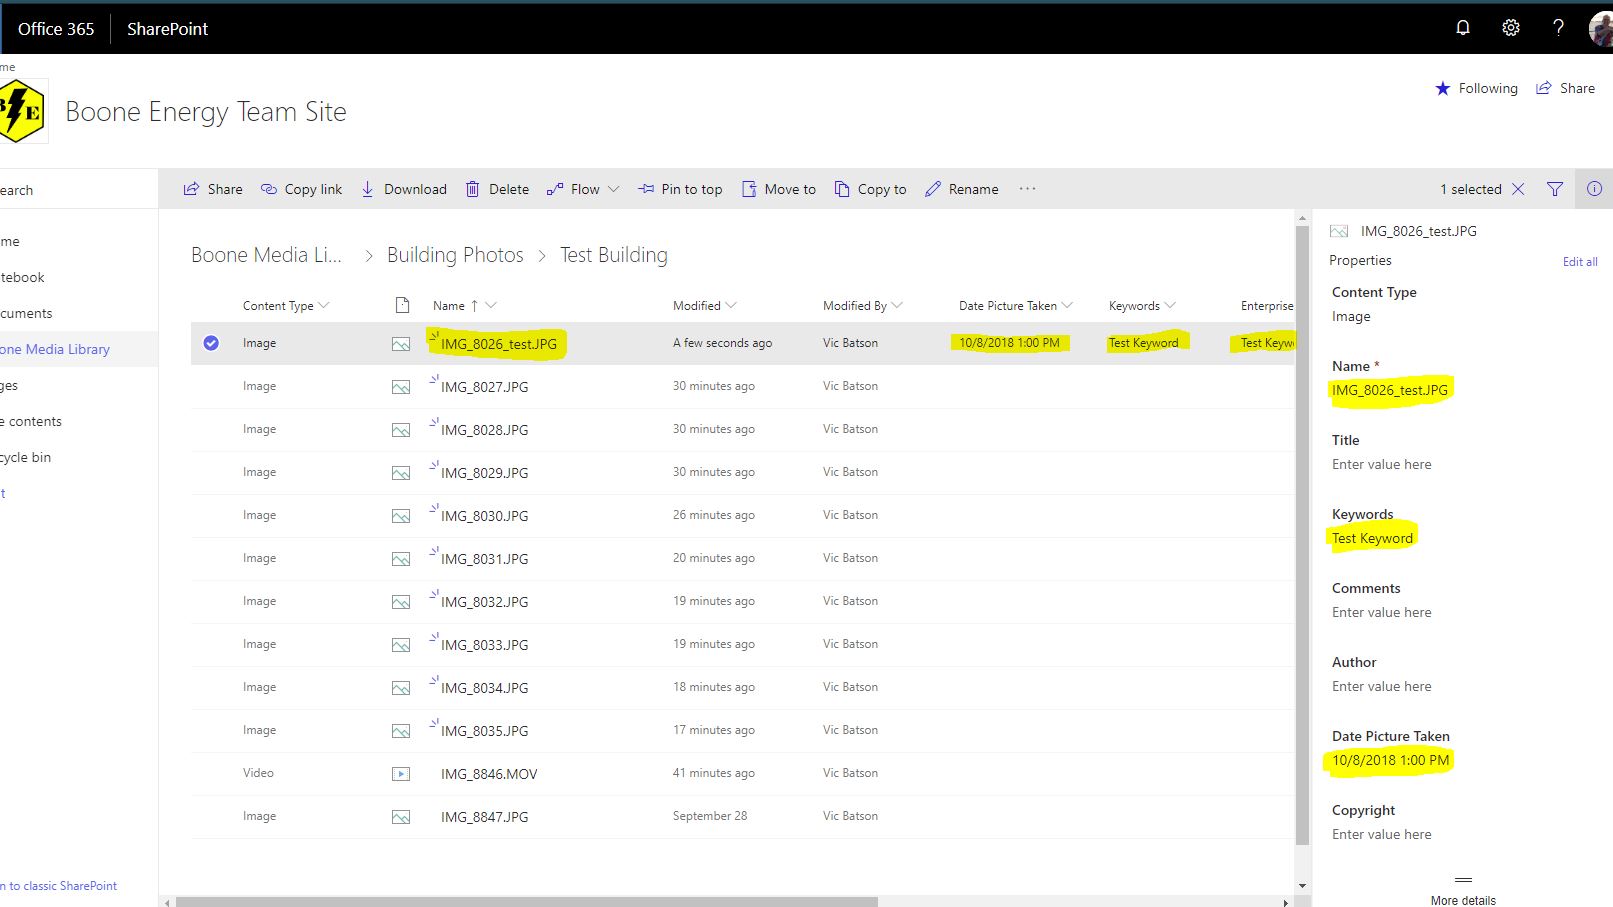Click Edit all in properties pane

[1580, 262]
